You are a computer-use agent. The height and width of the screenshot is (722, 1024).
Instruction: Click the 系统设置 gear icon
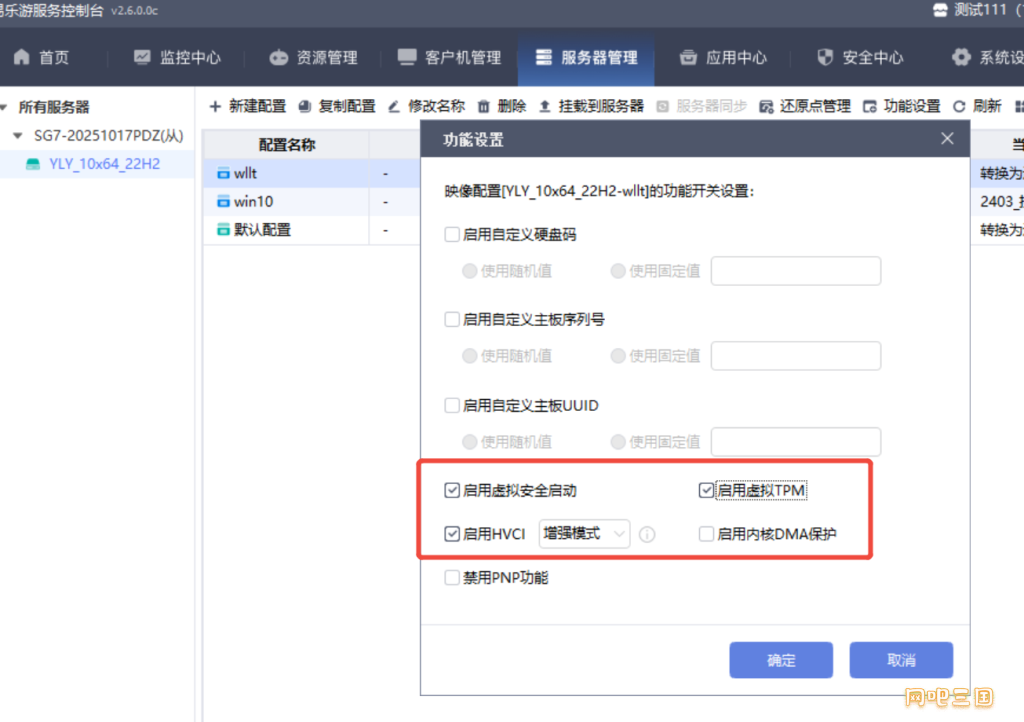pyautogui.click(x=961, y=57)
